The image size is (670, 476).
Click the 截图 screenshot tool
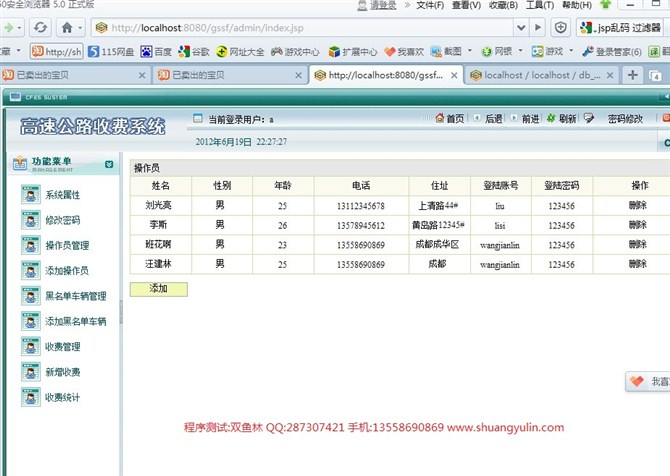tap(446, 52)
